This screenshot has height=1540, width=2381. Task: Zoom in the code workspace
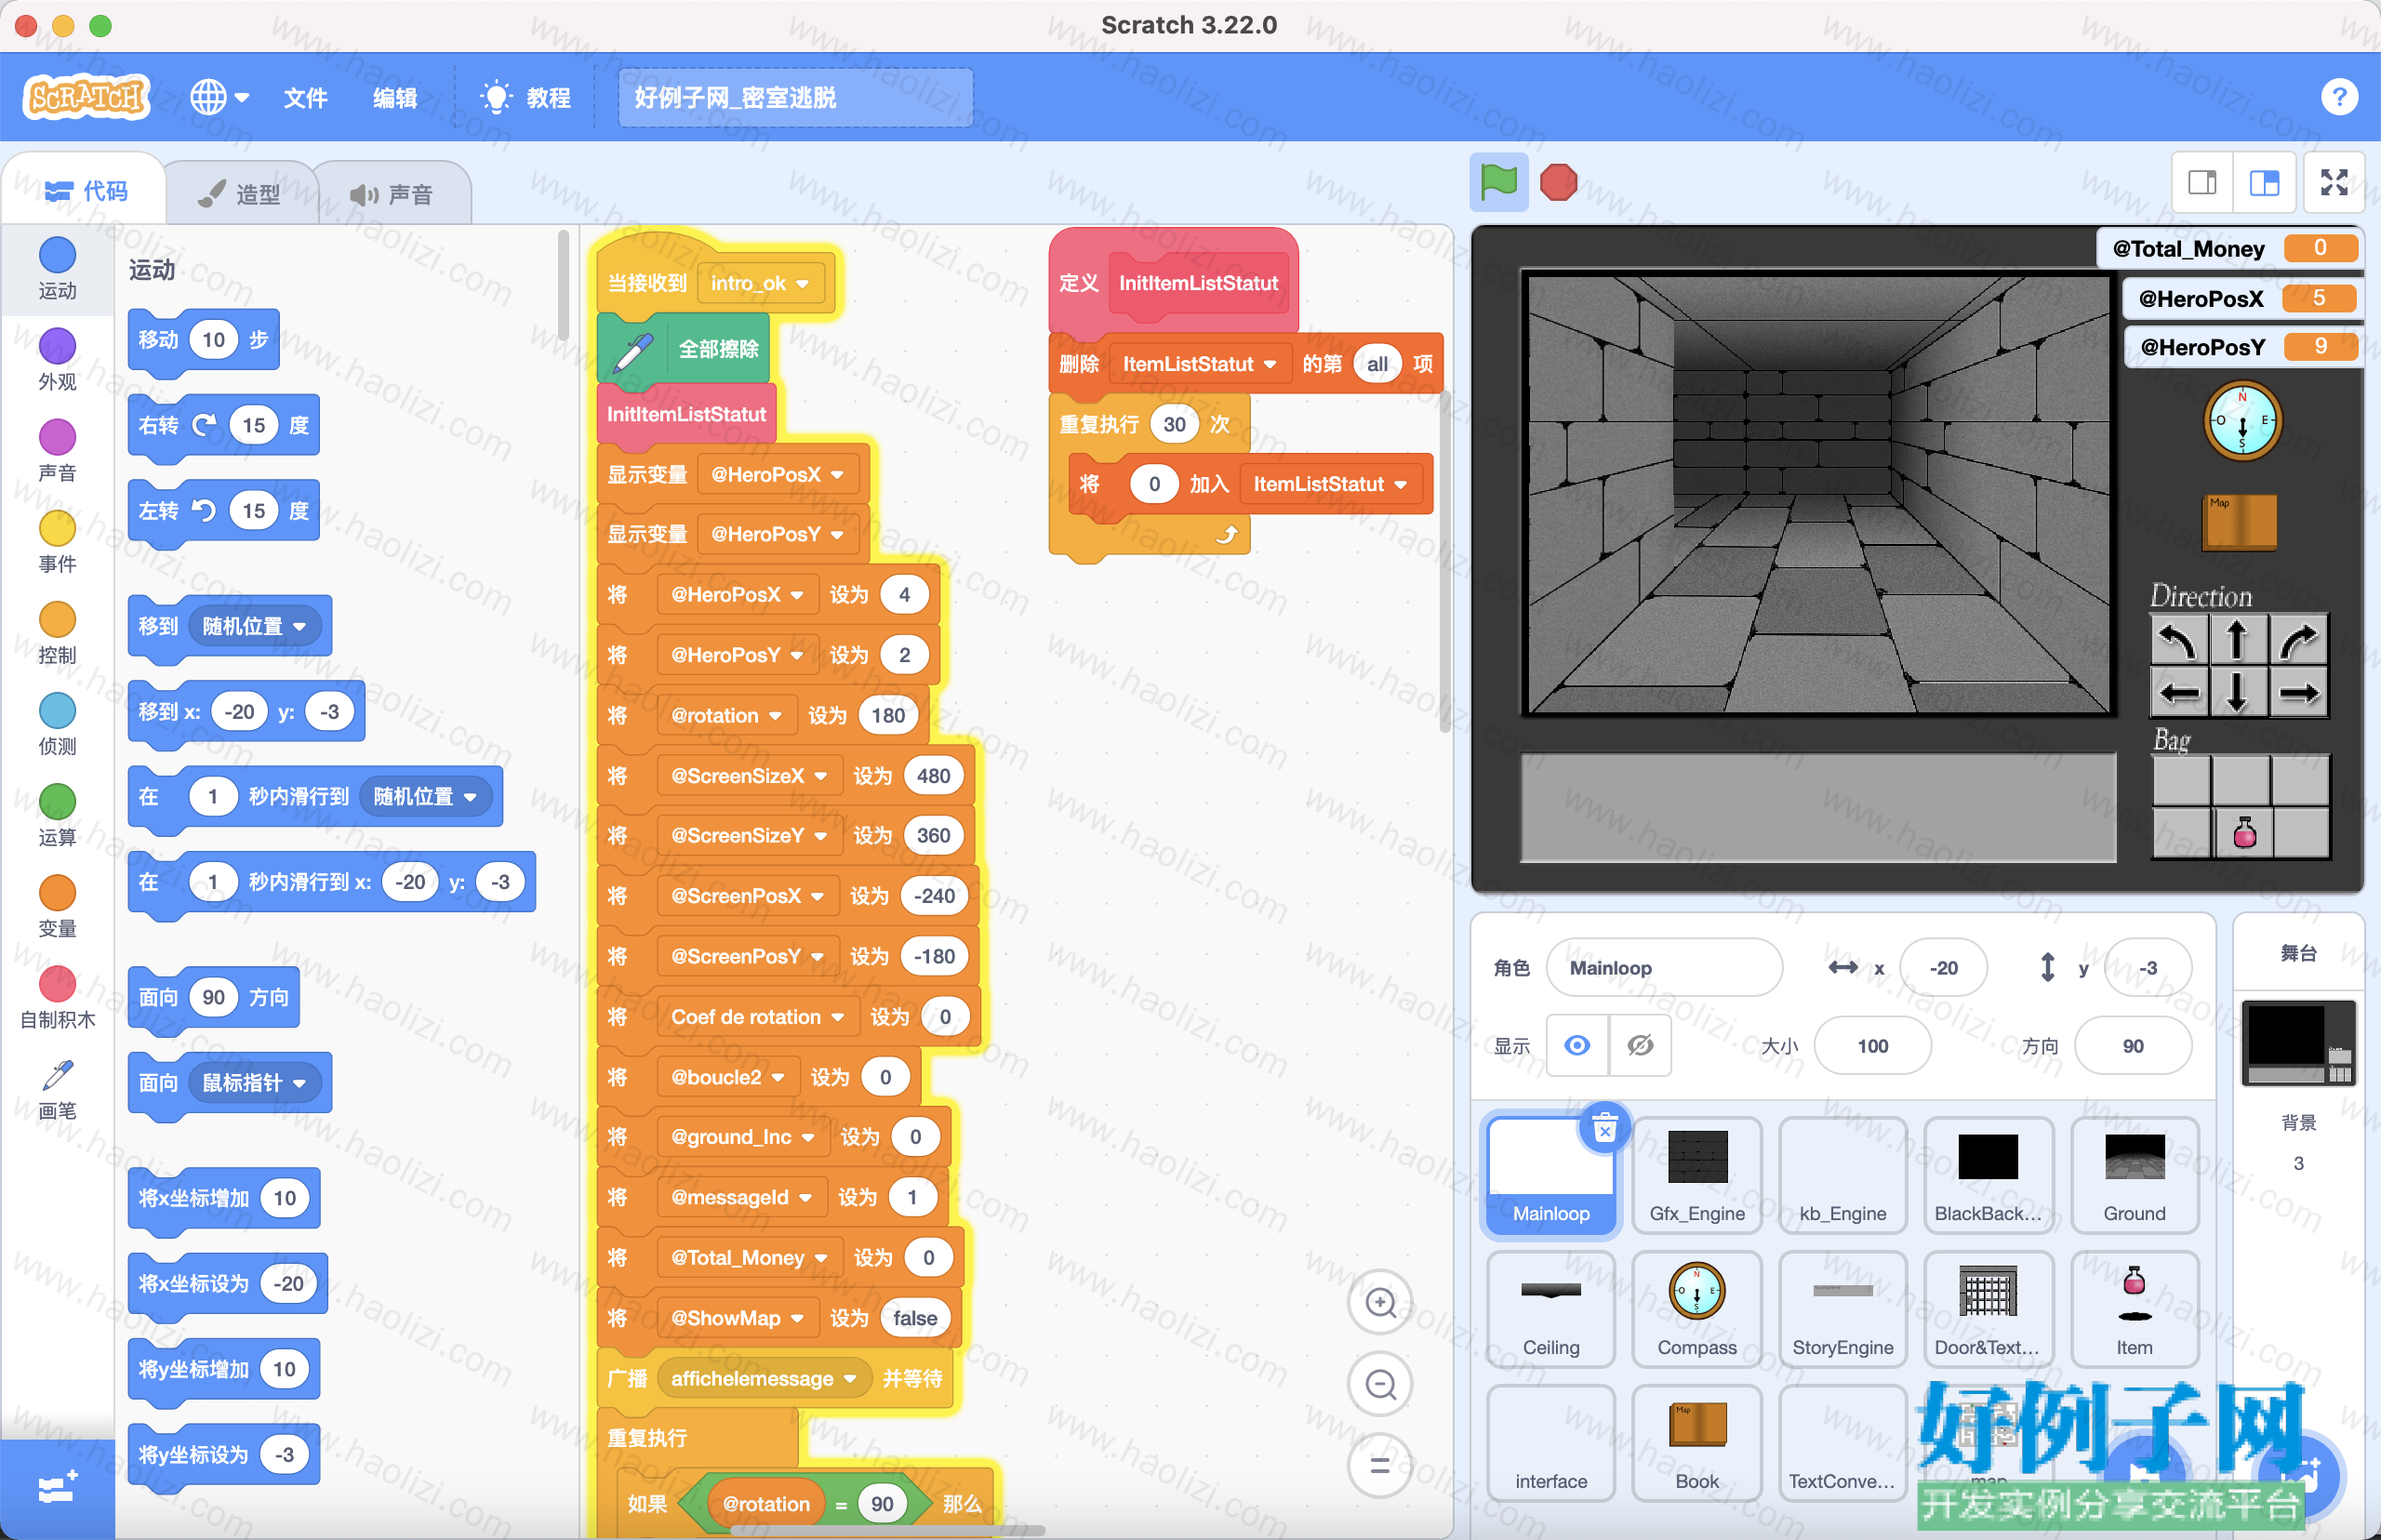coord(1380,1302)
